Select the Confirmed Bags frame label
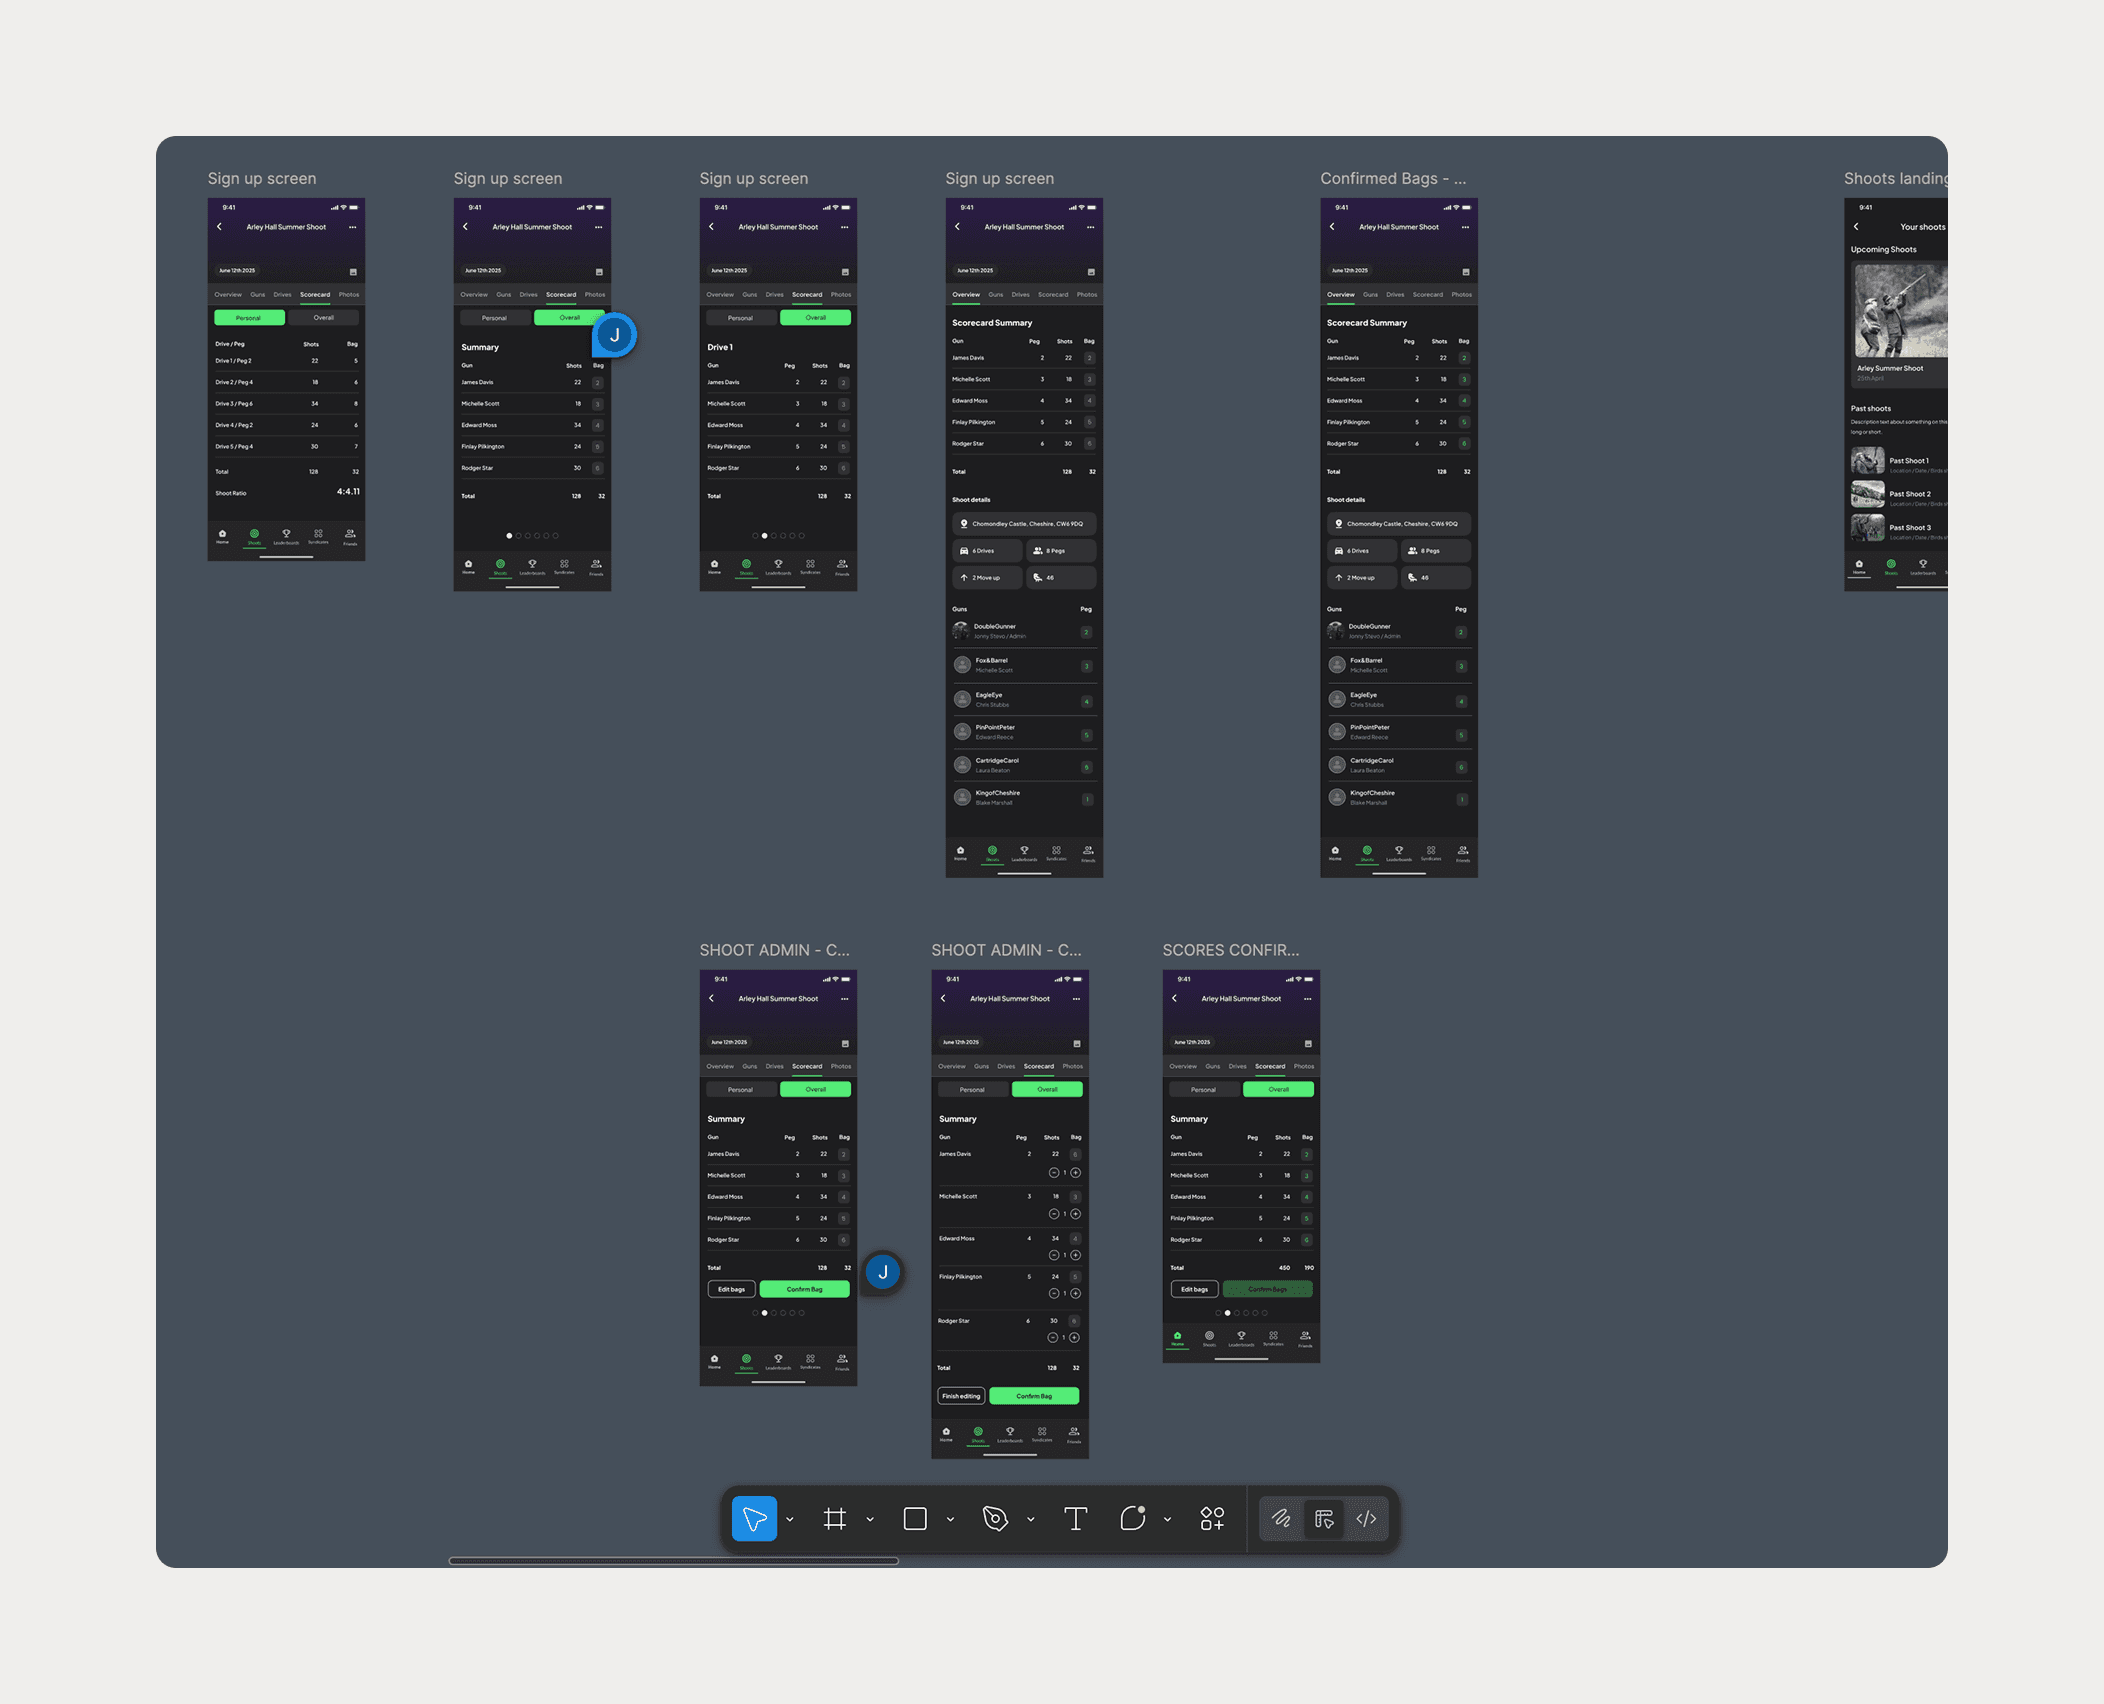This screenshot has width=2104, height=1704. coord(1392,179)
